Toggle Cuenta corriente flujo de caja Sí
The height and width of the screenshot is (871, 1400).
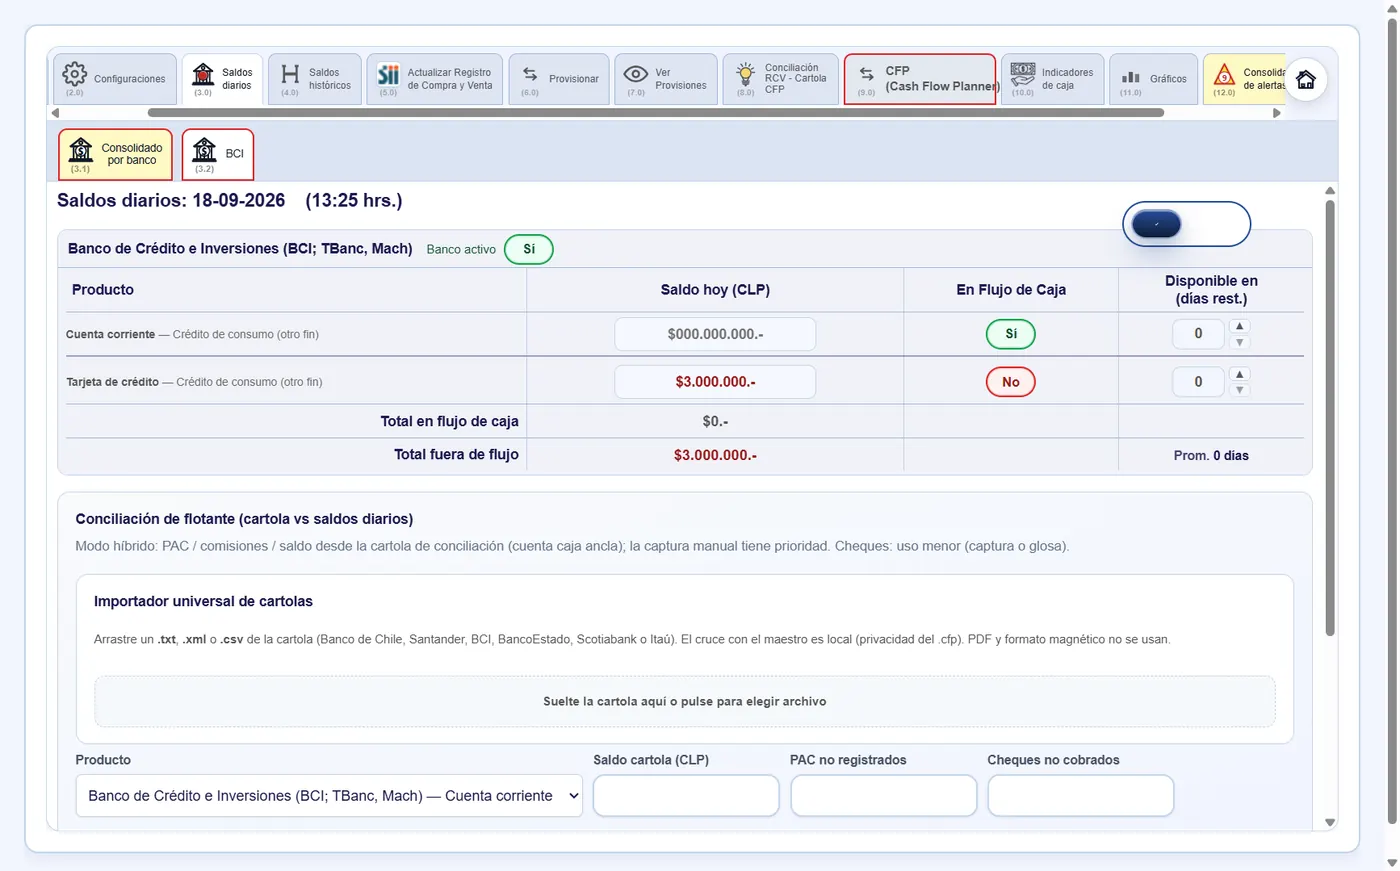pos(1011,334)
